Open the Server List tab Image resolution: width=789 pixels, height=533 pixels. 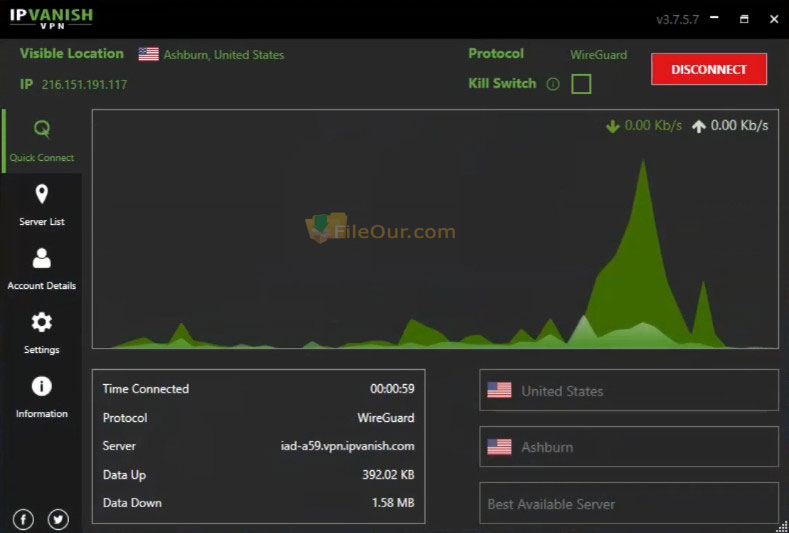point(42,205)
